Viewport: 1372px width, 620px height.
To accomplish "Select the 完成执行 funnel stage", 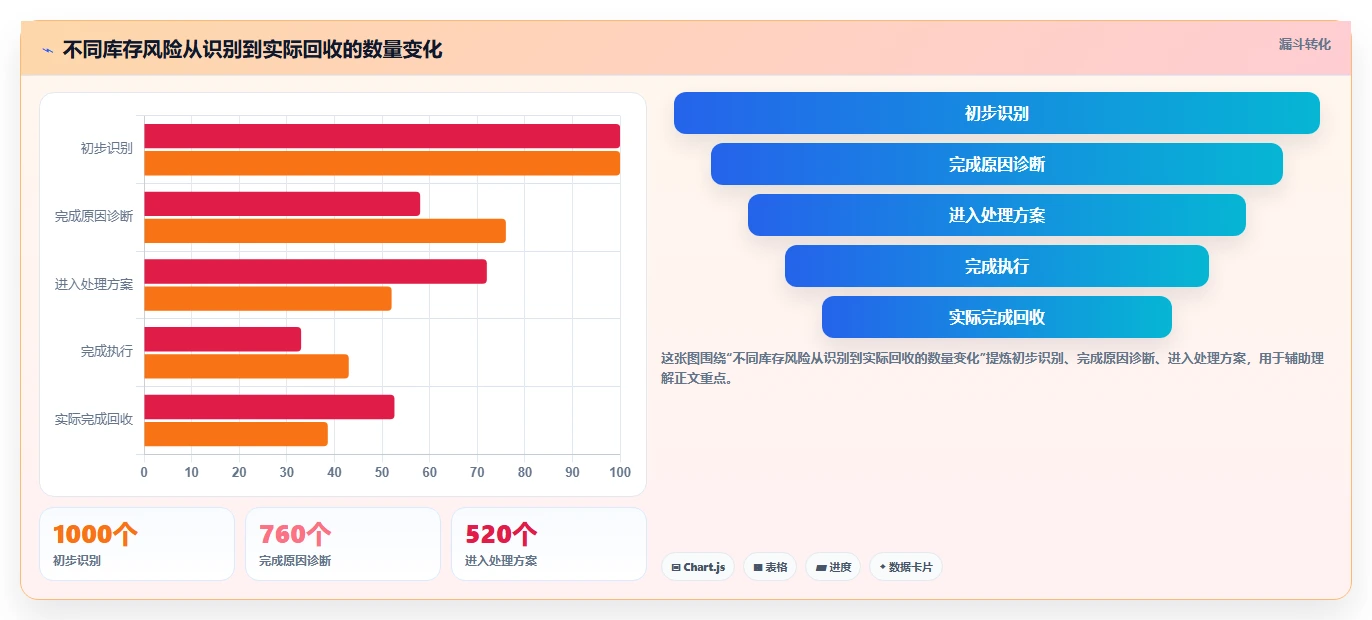I will (x=996, y=266).
